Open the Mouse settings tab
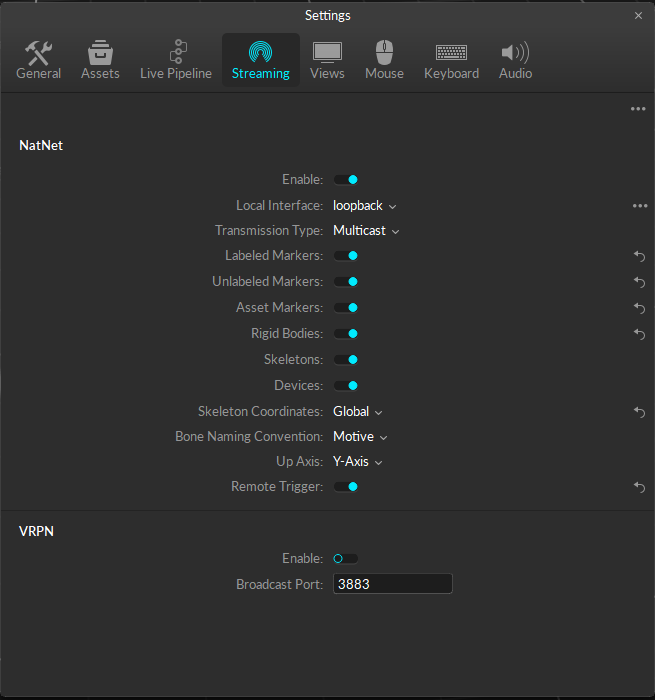Image resolution: width=655 pixels, height=700 pixels. (x=384, y=60)
